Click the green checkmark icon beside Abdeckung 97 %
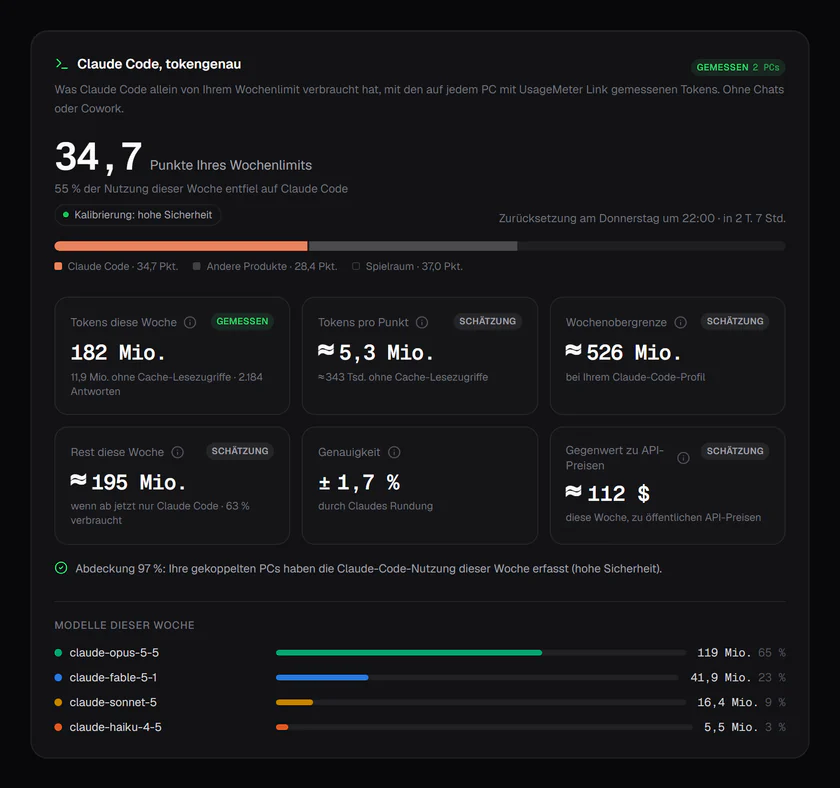 click(x=61, y=568)
